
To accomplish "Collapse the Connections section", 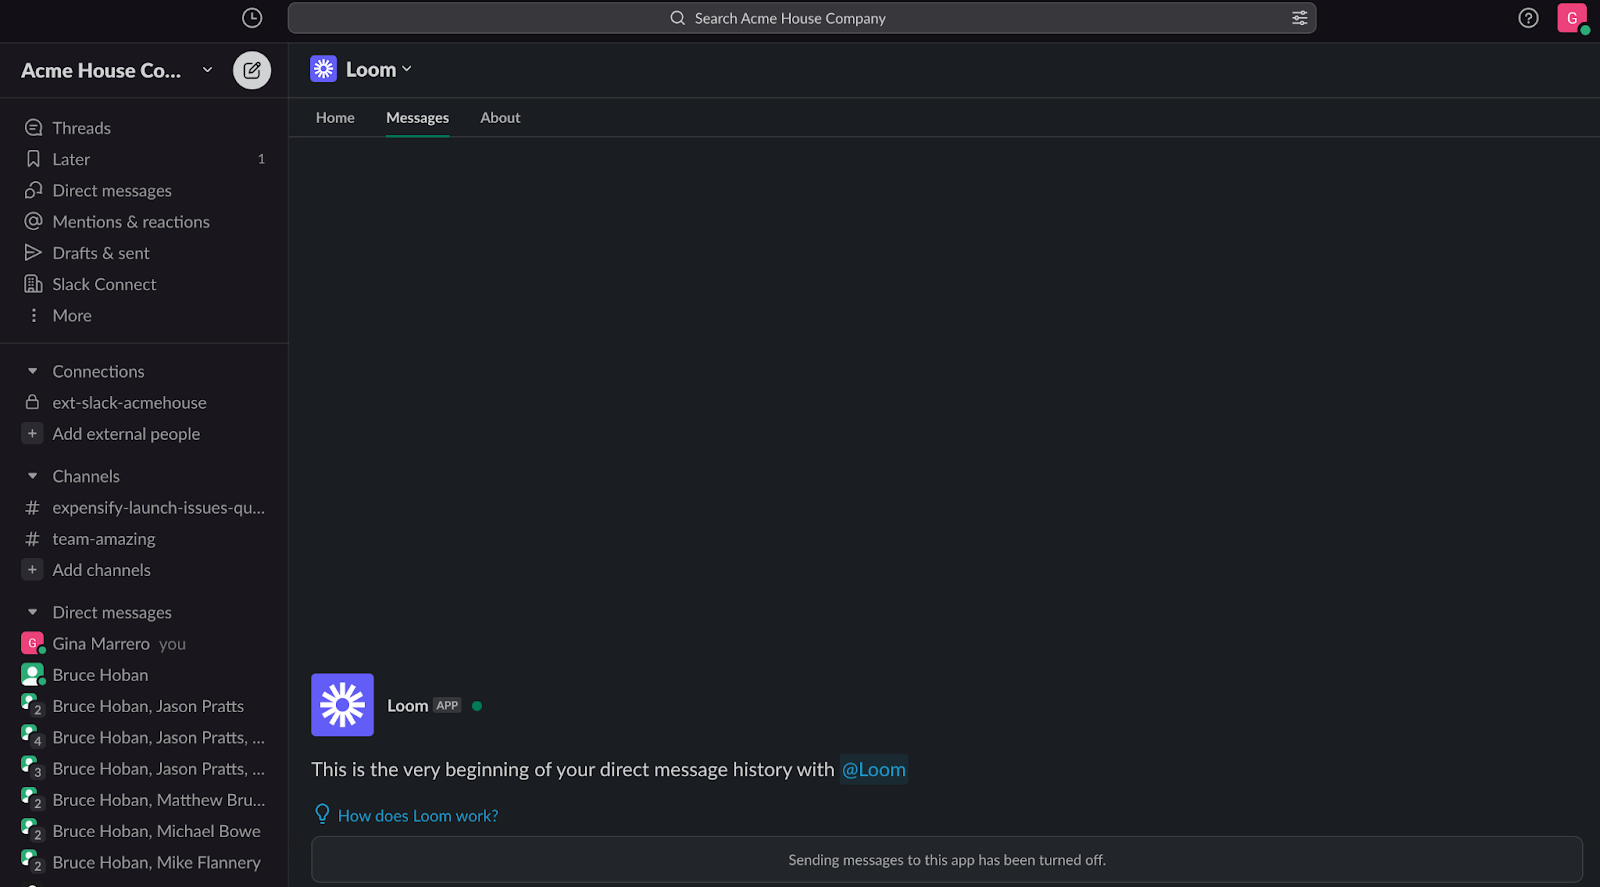I will pyautogui.click(x=33, y=371).
